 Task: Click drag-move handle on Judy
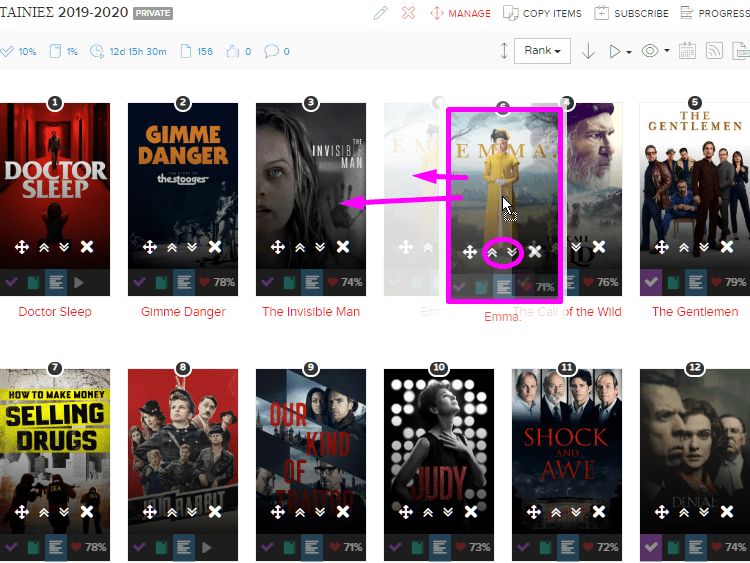point(406,512)
